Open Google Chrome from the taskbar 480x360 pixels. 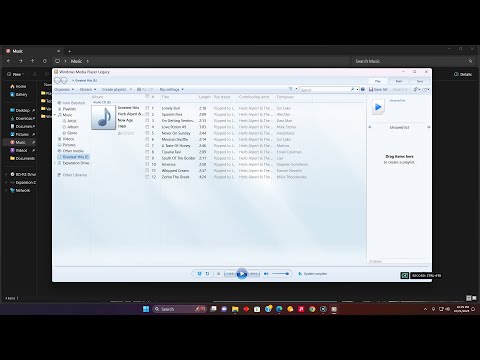click(x=312, y=309)
